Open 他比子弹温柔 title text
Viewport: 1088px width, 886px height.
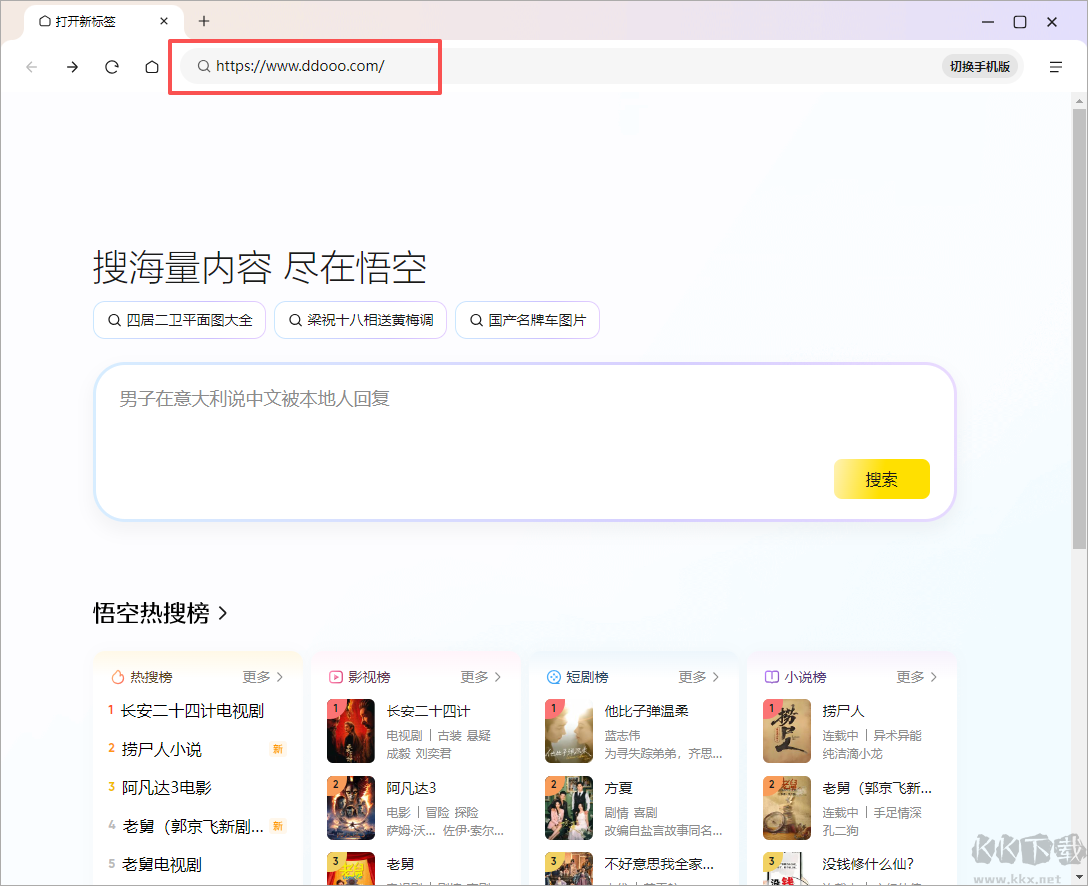[x=646, y=711]
